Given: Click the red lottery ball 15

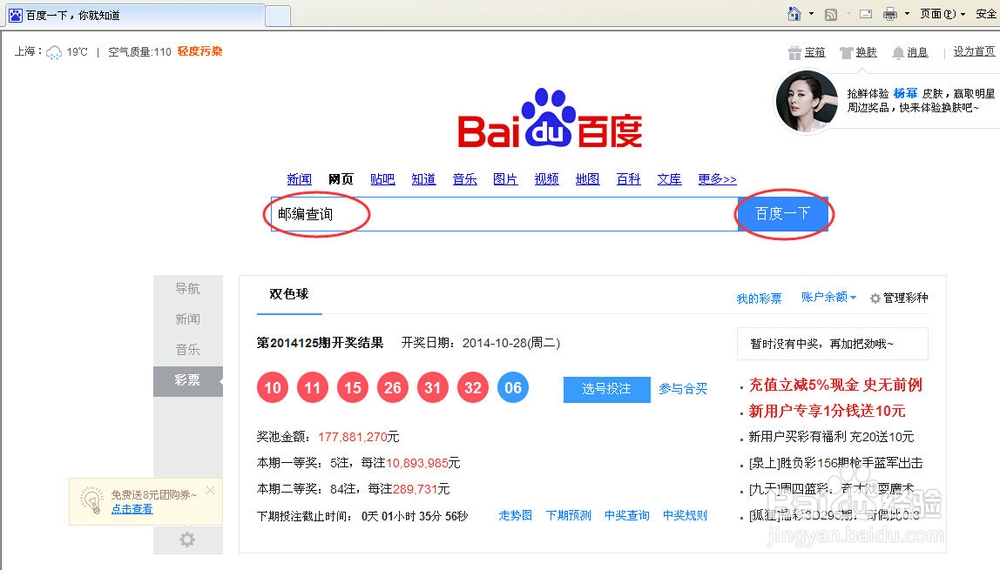Looking at the screenshot, I should click(x=353, y=388).
